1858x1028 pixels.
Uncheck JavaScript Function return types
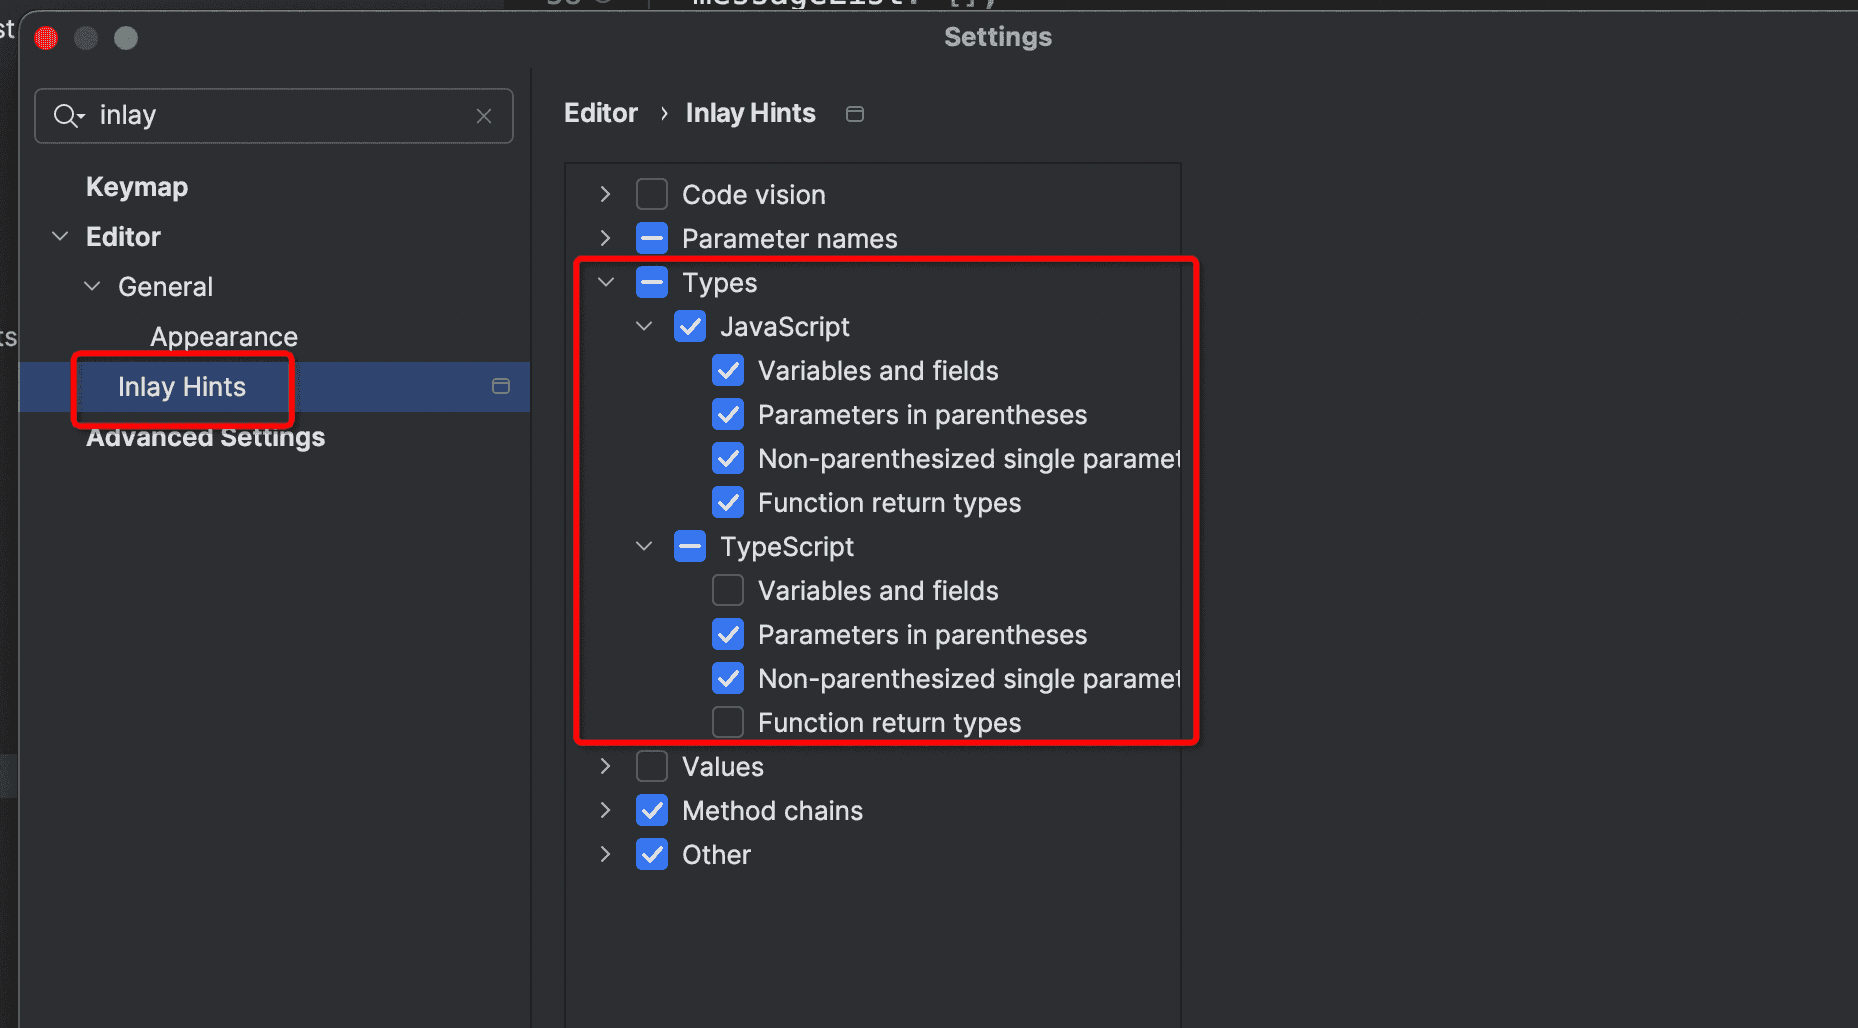click(x=728, y=502)
